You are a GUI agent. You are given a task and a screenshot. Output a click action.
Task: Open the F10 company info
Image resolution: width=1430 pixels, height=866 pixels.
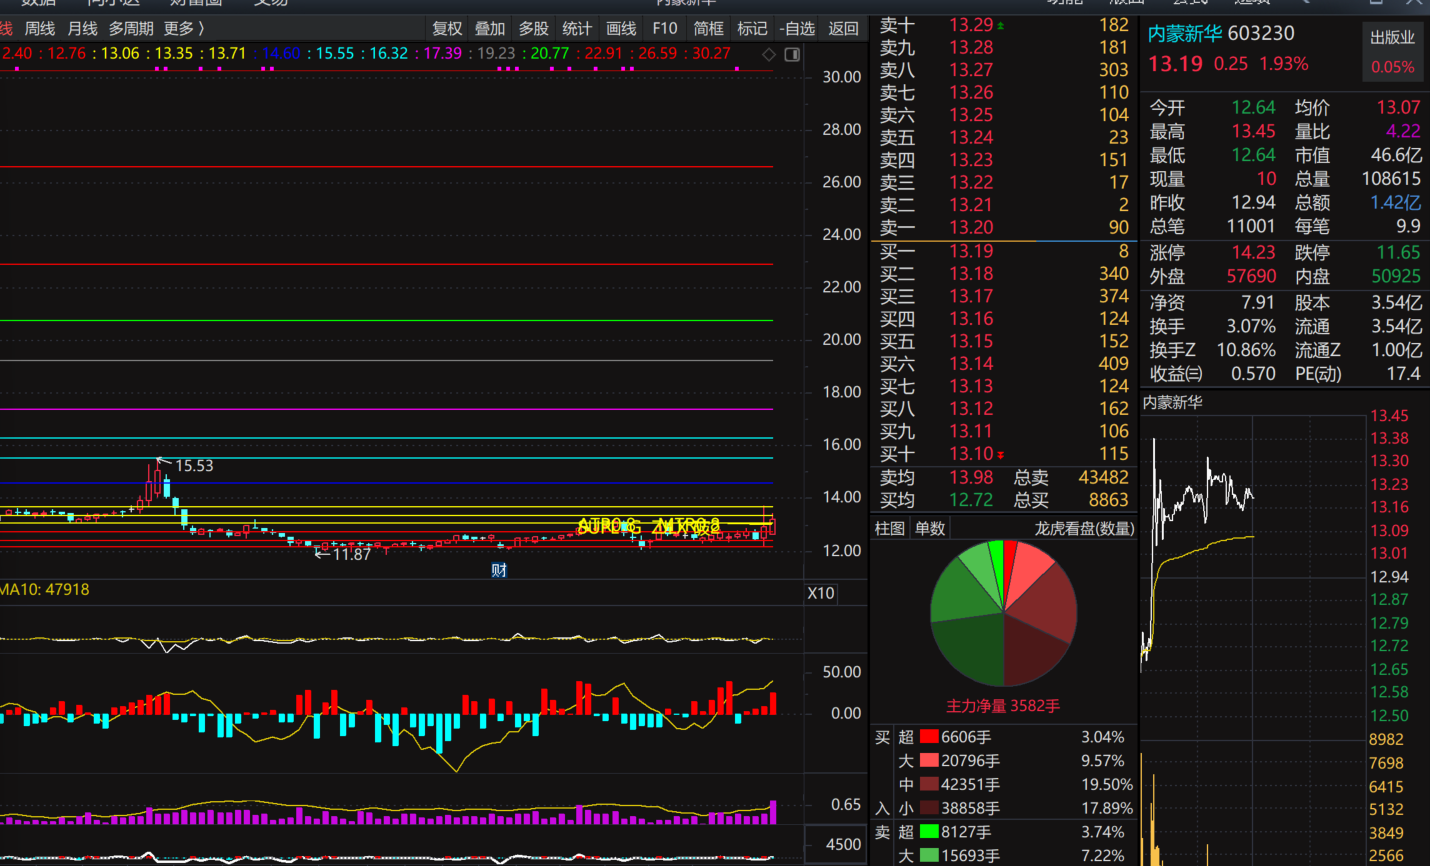tap(665, 28)
